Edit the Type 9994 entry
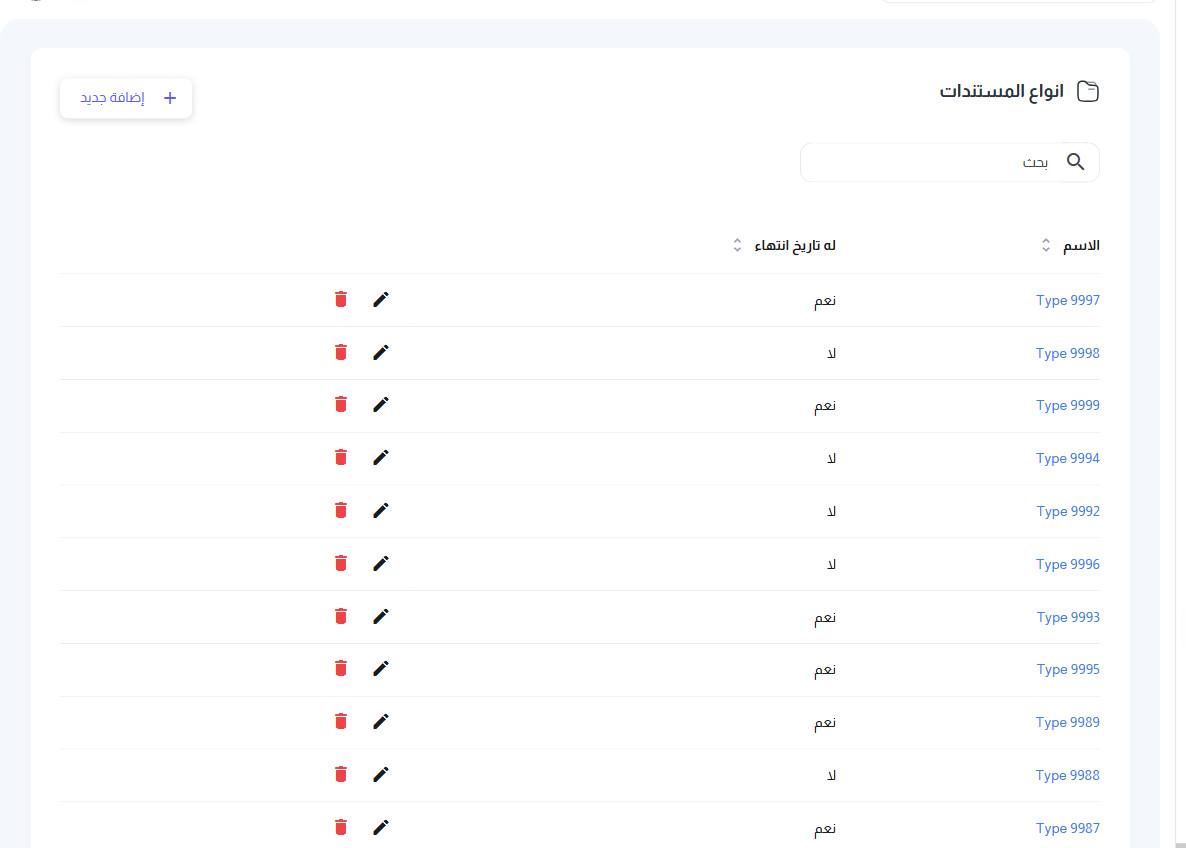The image size is (1186, 848). pyautogui.click(x=380, y=458)
